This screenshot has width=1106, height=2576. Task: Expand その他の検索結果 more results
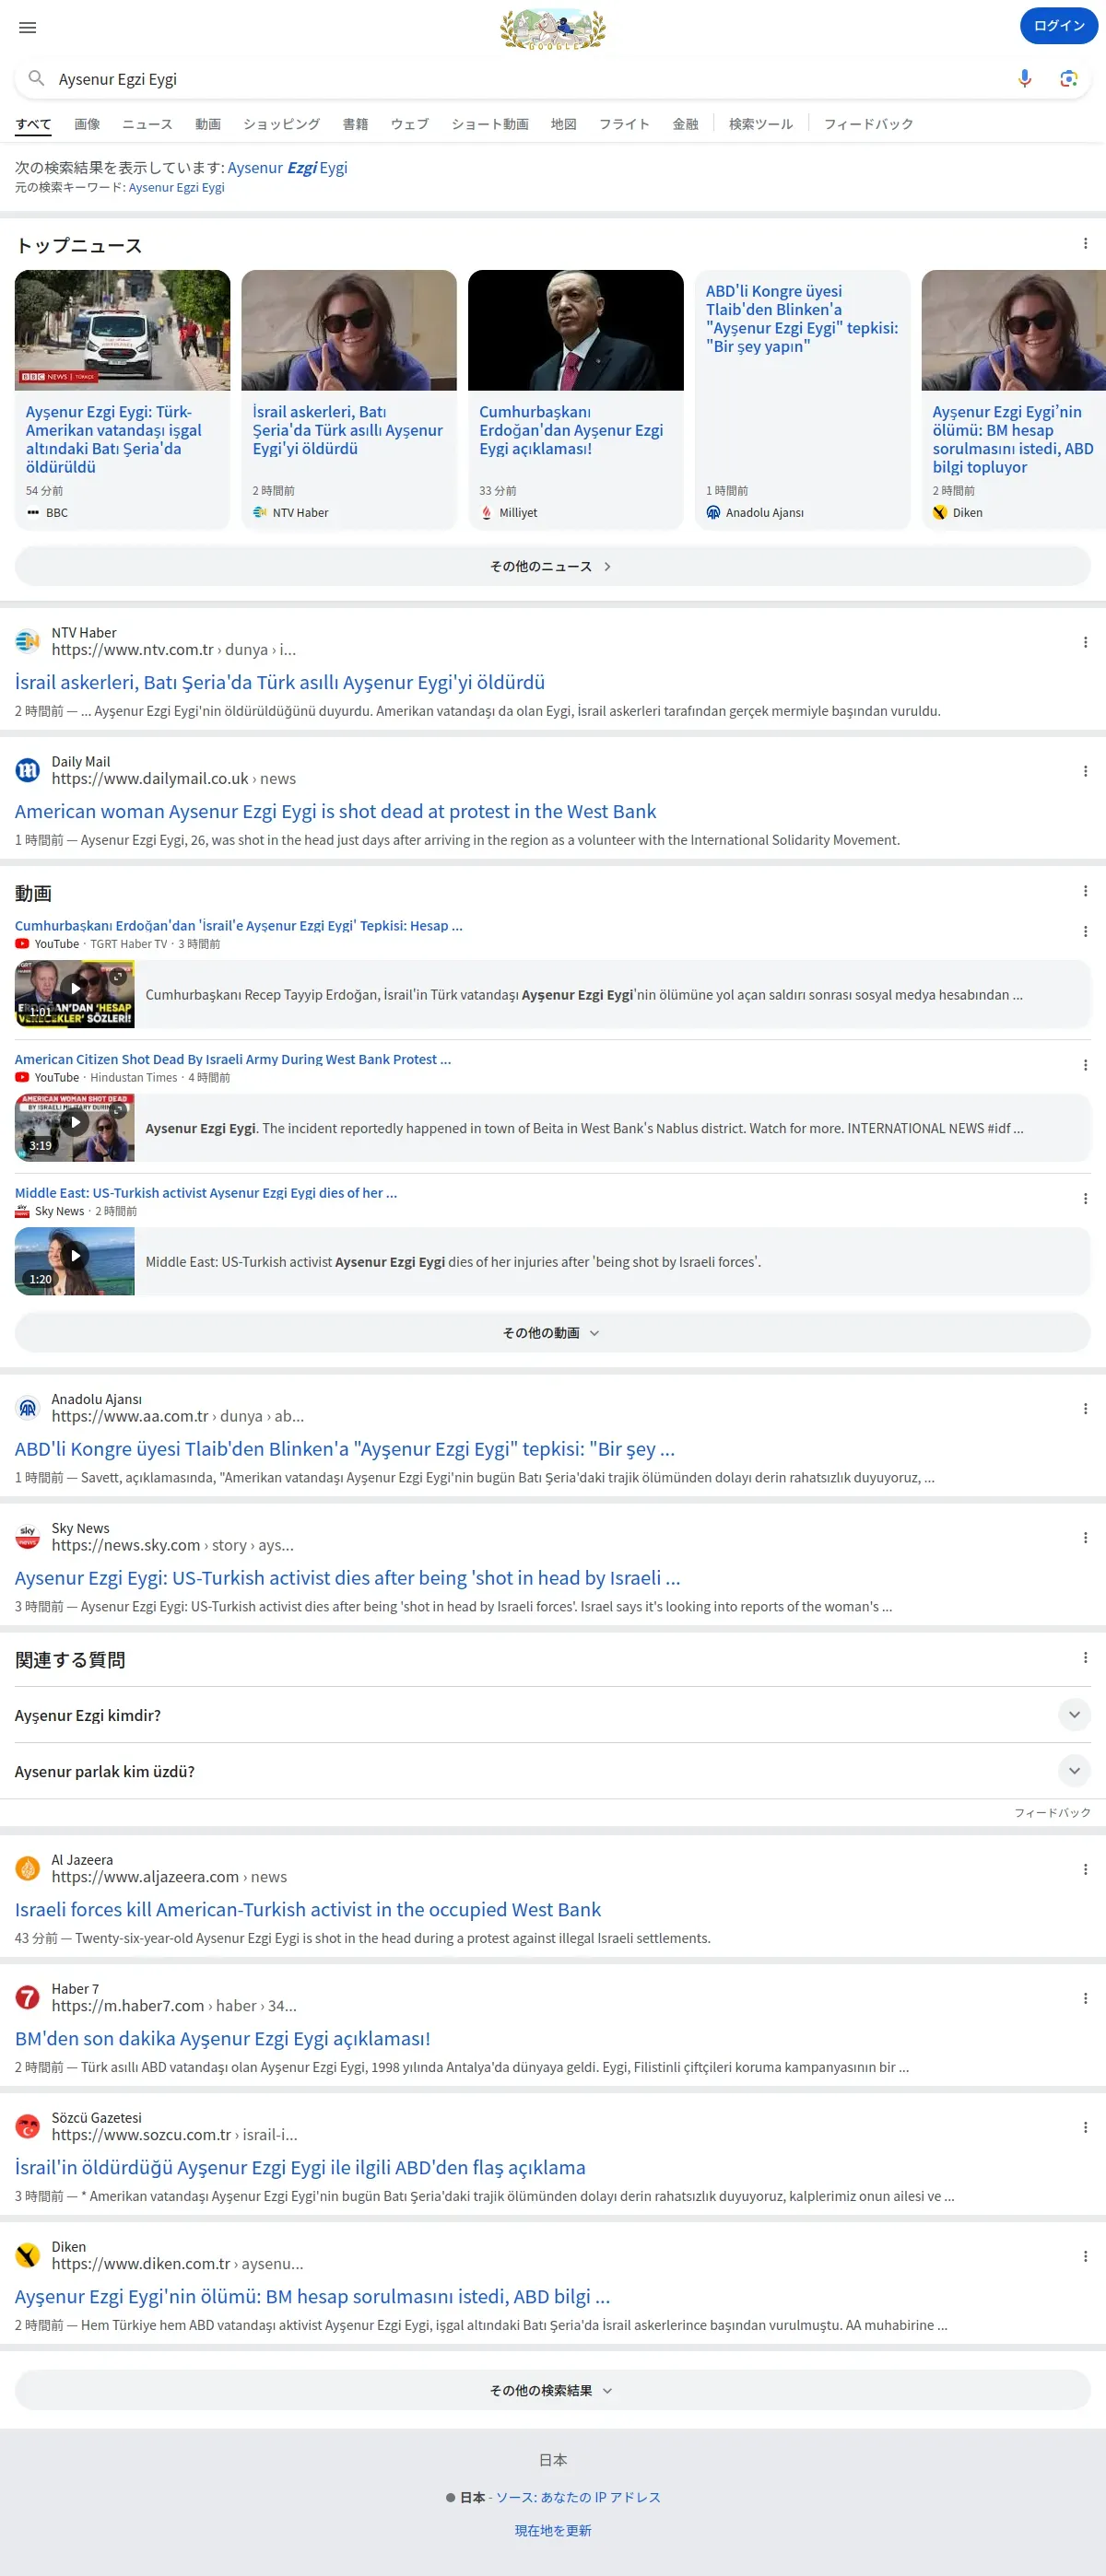click(x=553, y=2390)
